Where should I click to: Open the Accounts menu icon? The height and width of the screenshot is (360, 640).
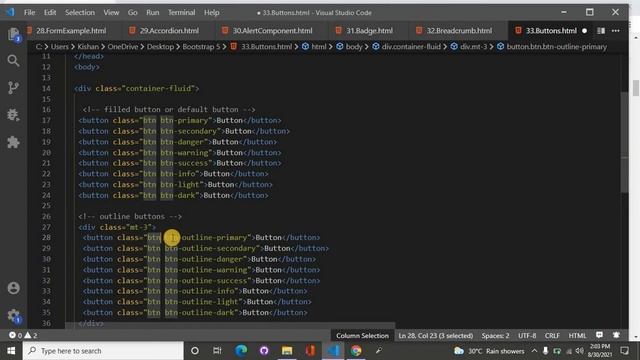pos(13,288)
